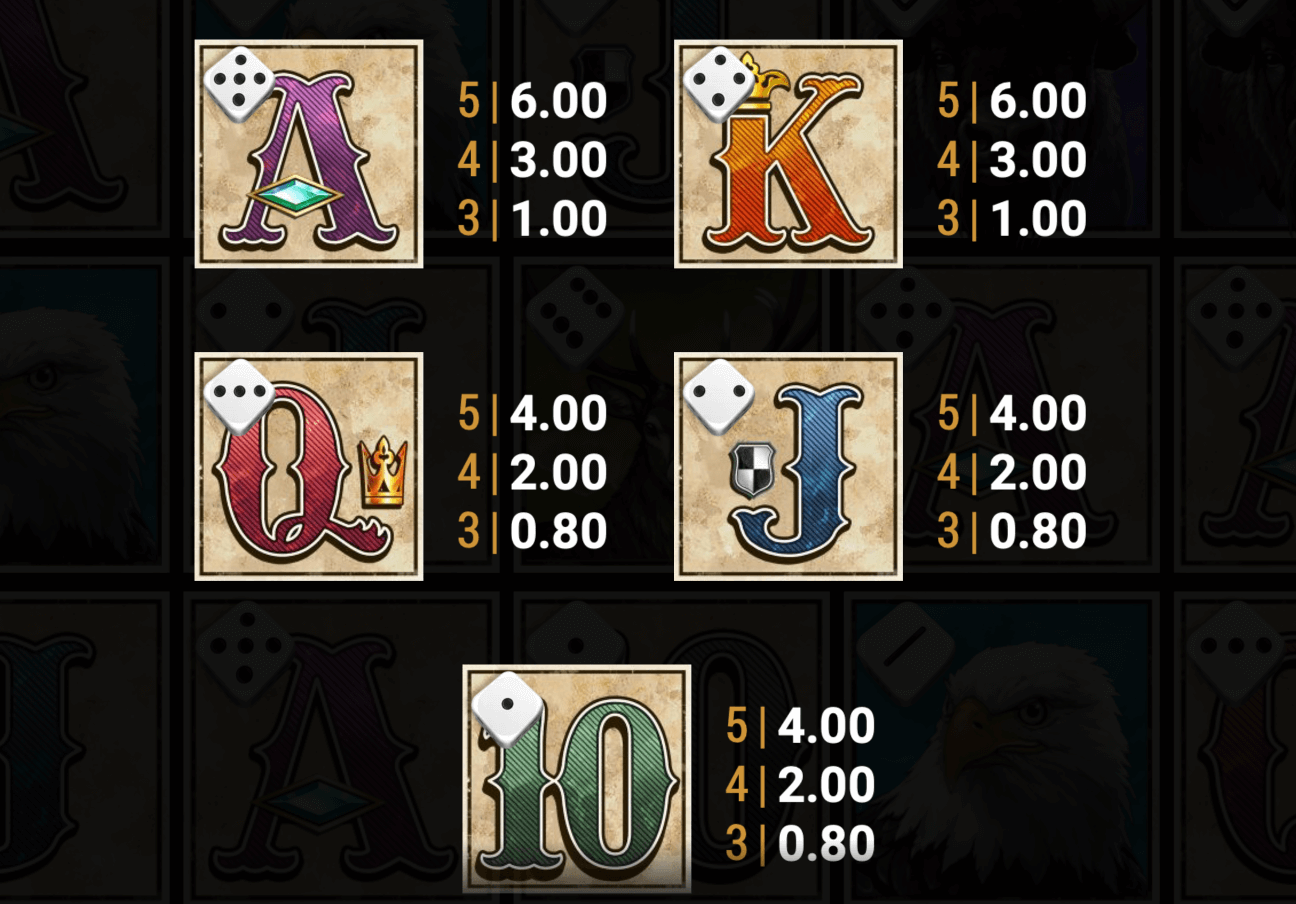Screen dimensions: 1296x904
Task: Click the orange K symbol tile
Action: (788, 154)
